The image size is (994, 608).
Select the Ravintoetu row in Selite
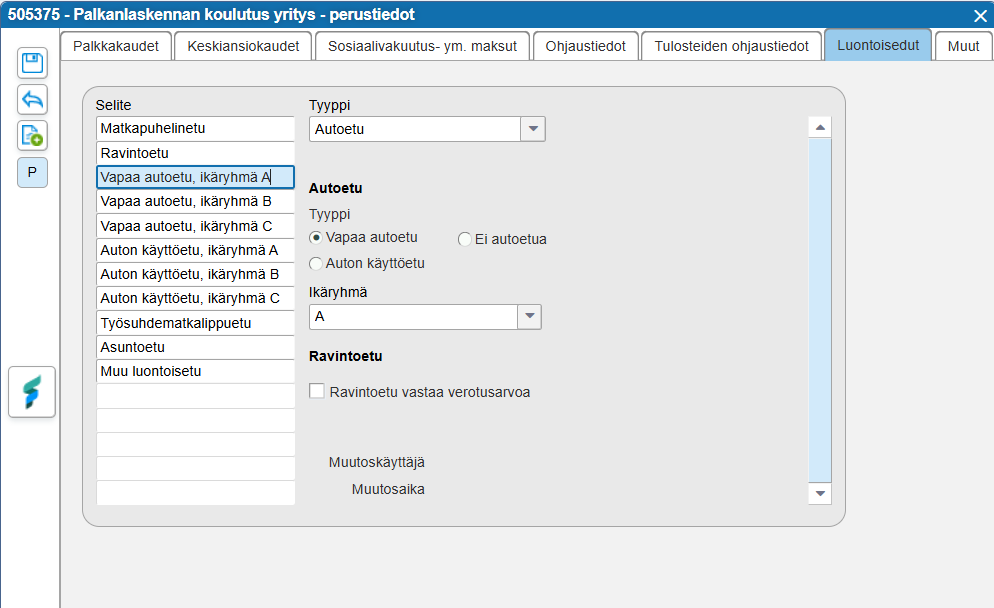point(195,153)
